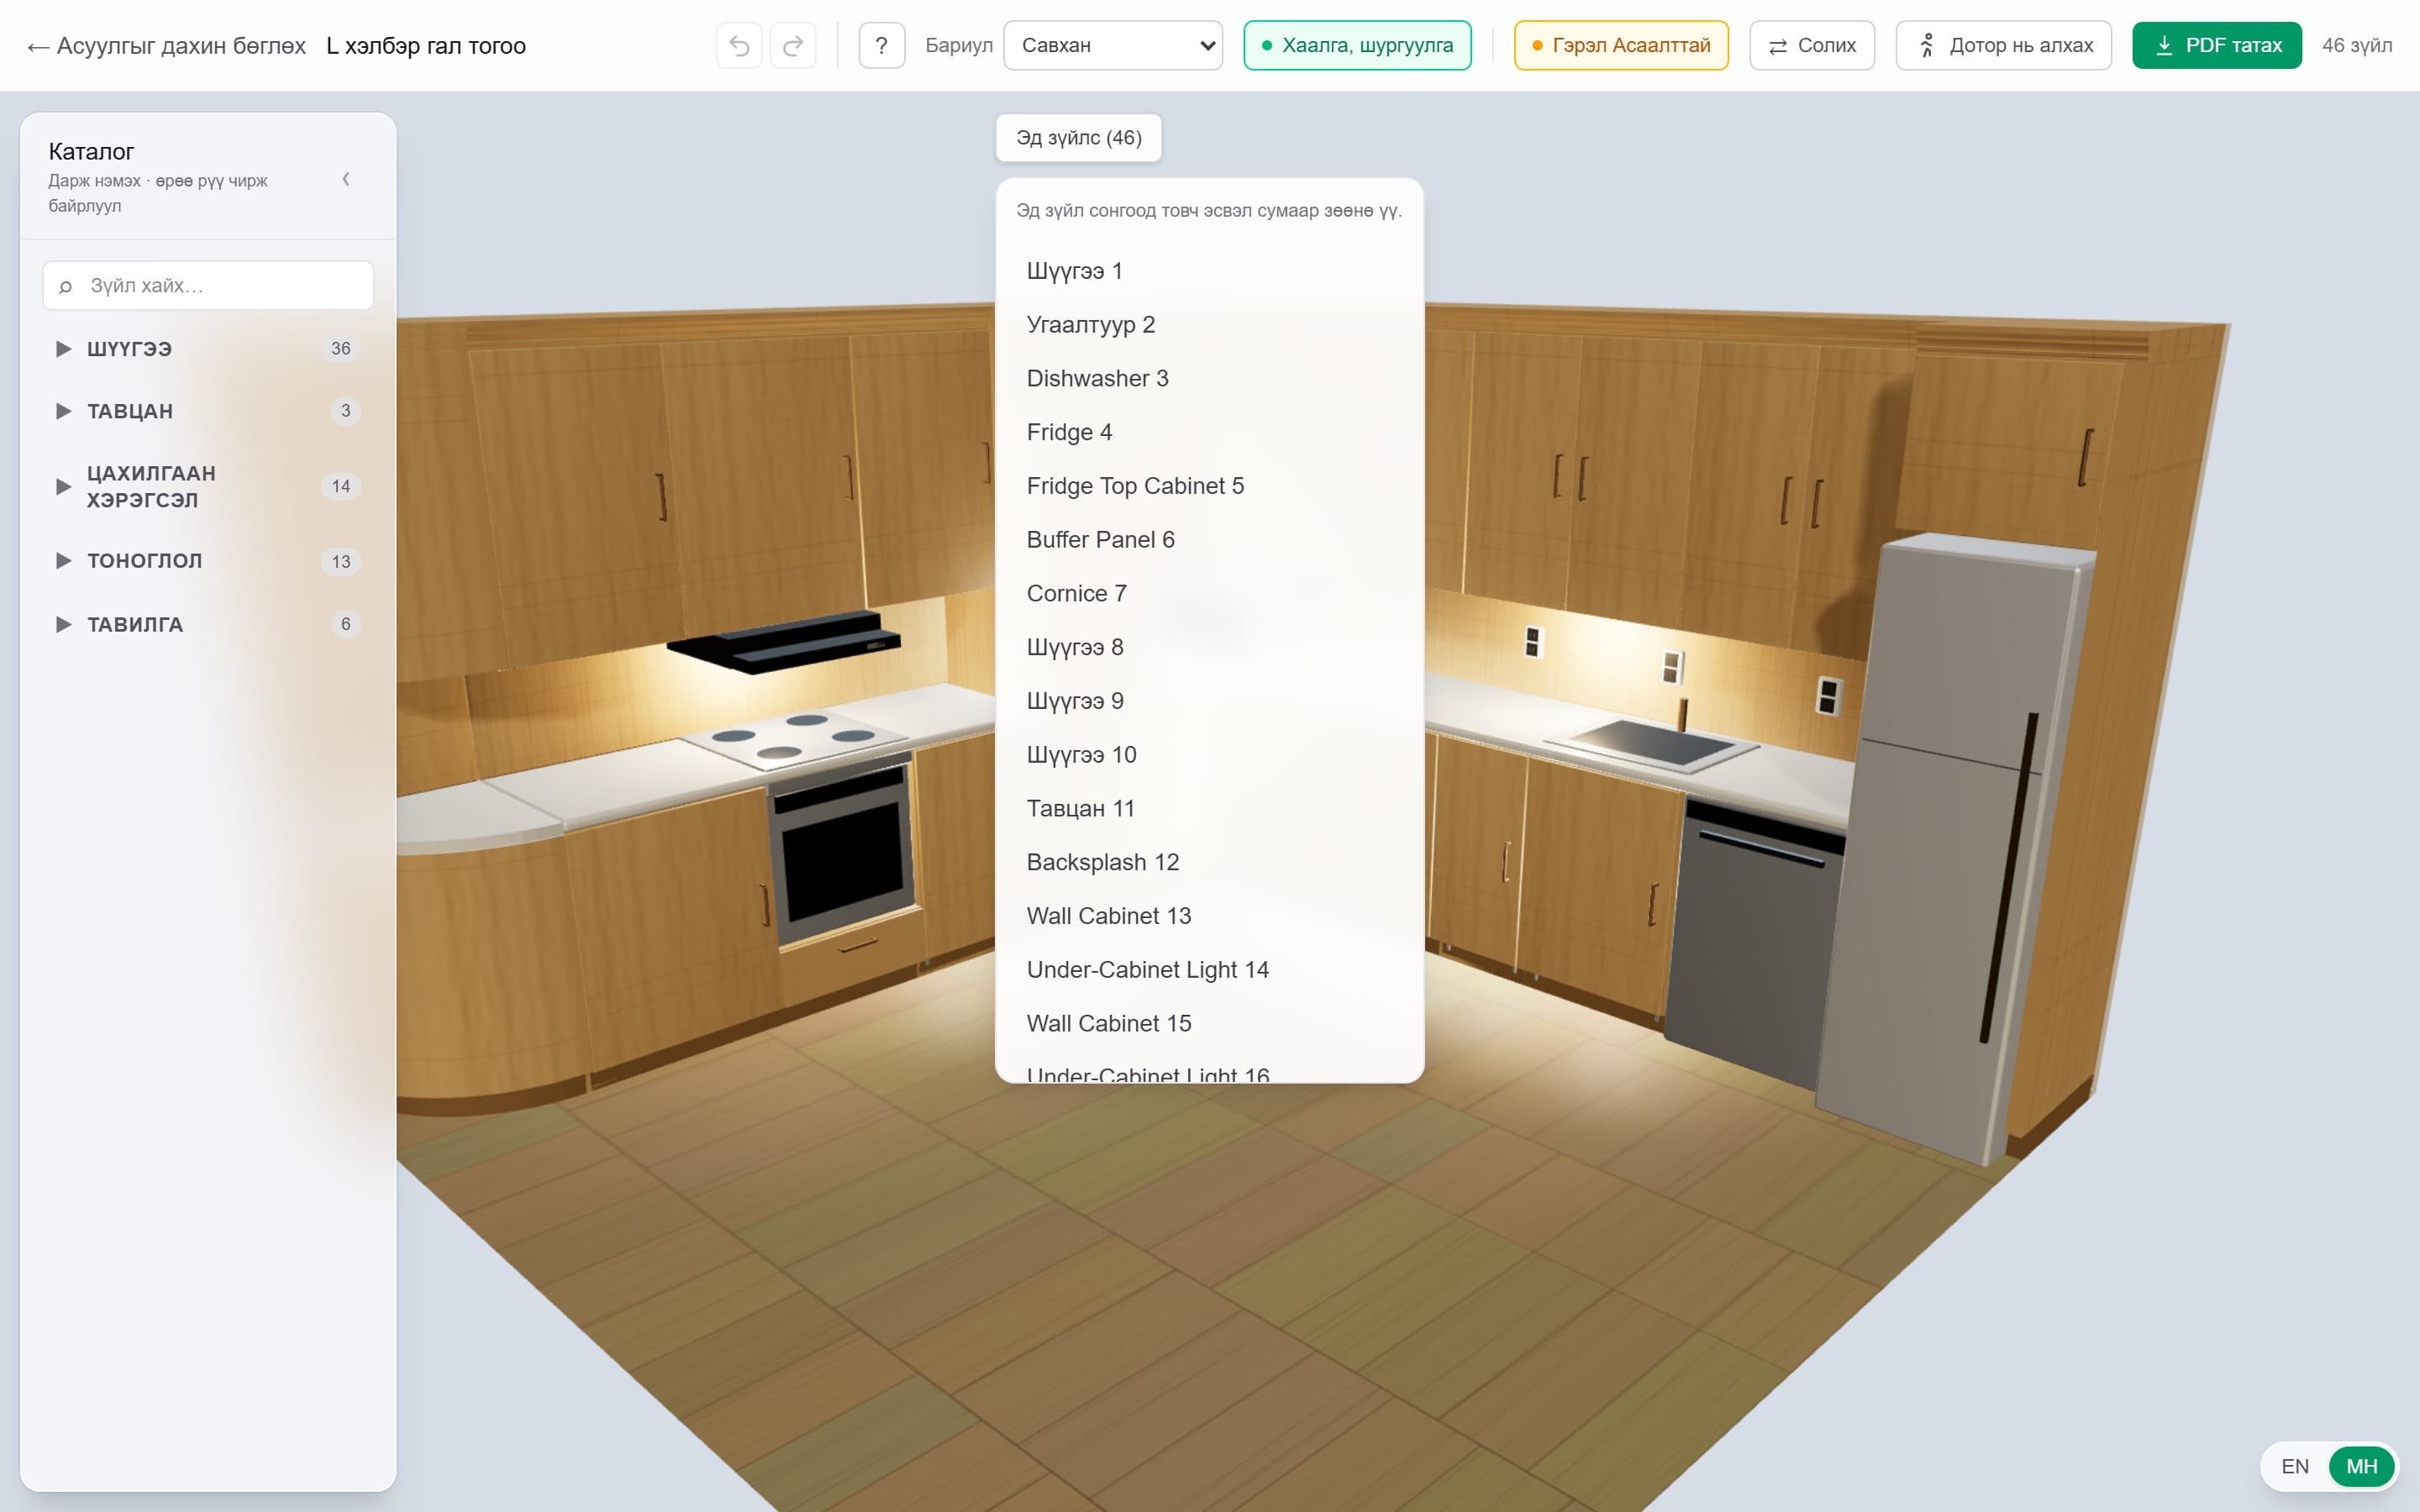Select Wall Cabinet 15 entry
This screenshot has width=2420, height=1512.
(1209, 1024)
